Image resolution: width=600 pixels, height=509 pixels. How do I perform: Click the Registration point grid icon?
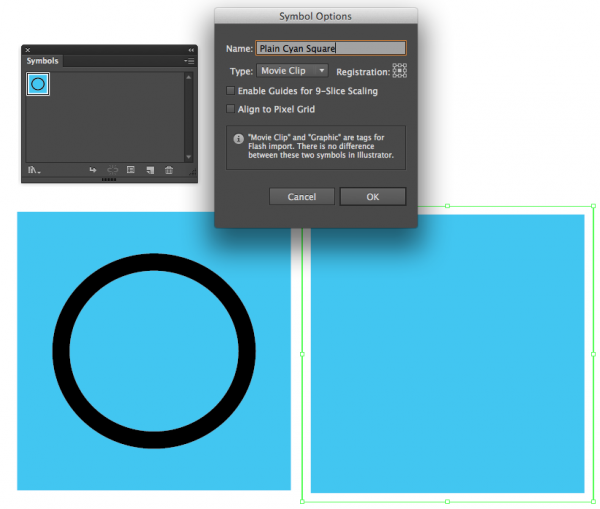[399, 71]
